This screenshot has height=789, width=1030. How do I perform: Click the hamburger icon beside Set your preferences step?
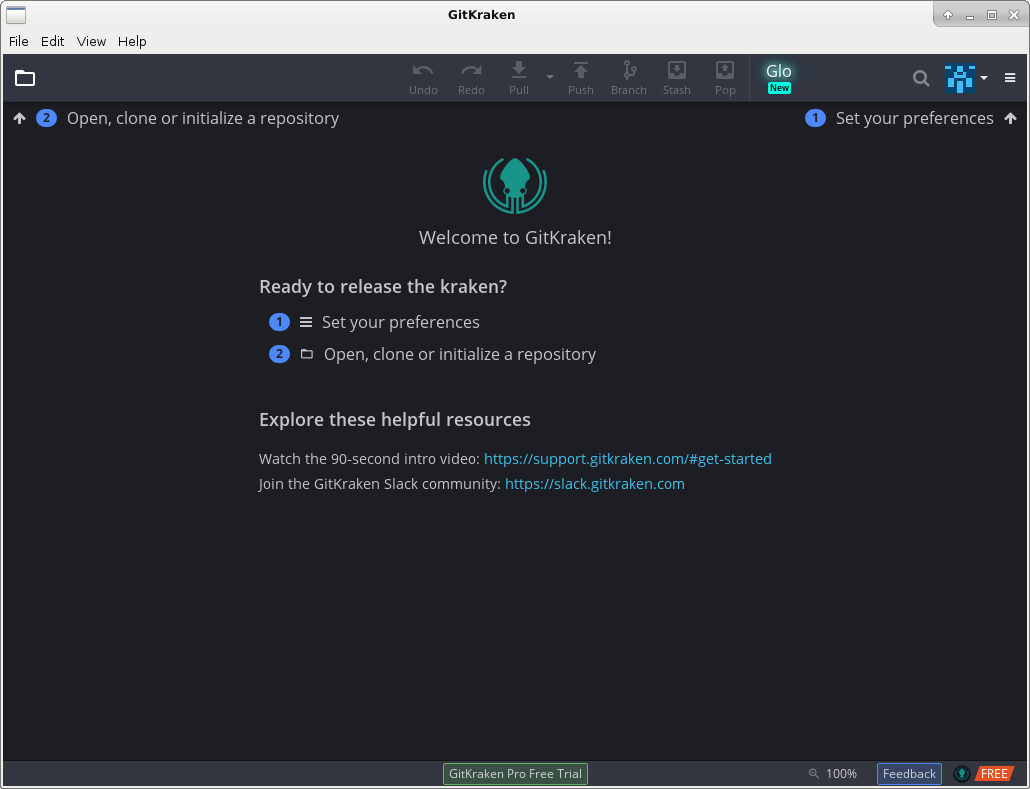coord(306,322)
